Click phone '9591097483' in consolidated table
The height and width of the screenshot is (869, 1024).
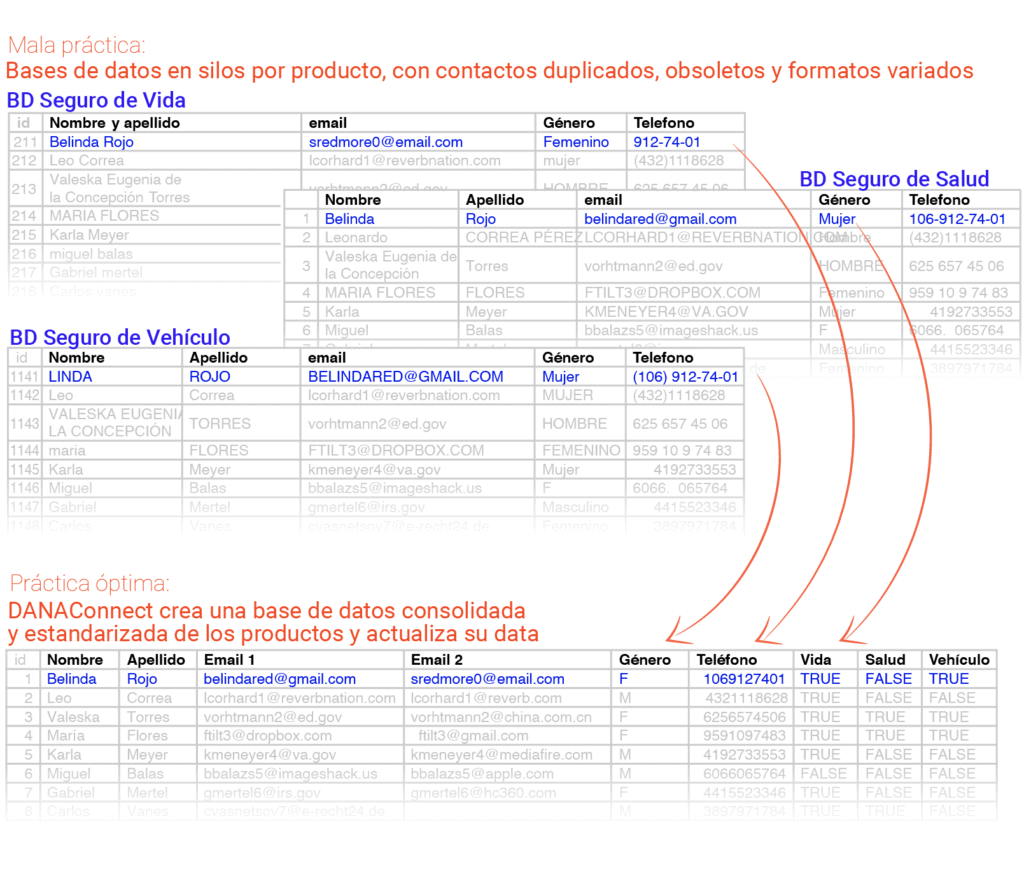coord(744,735)
